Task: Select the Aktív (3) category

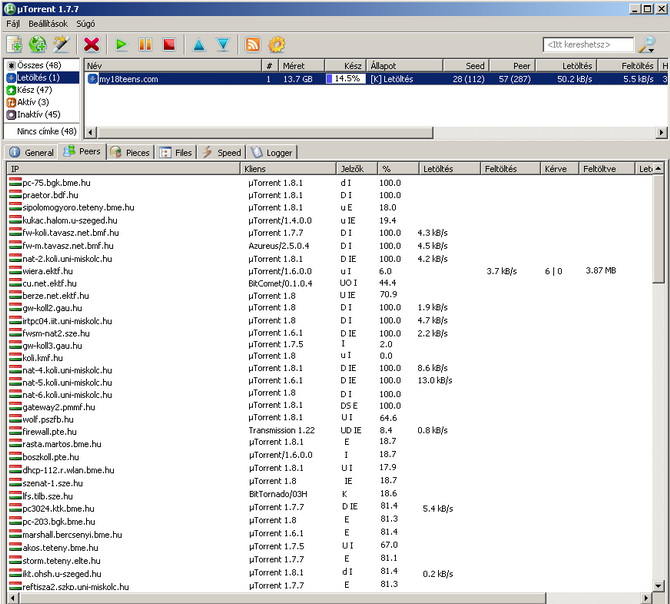Action: [28, 102]
